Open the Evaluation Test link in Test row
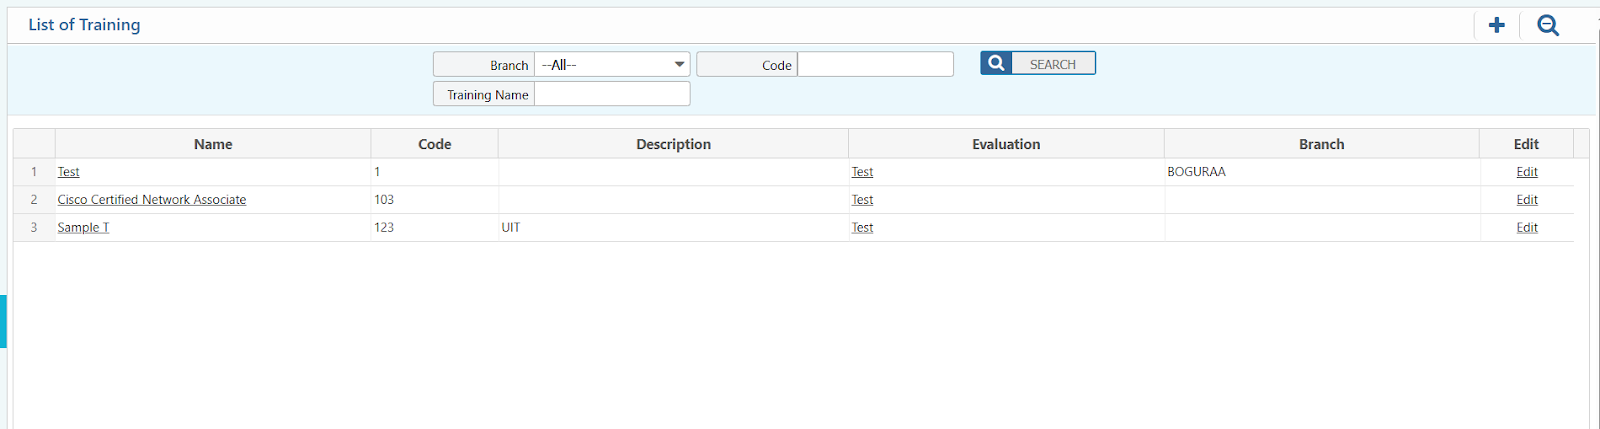 point(862,172)
